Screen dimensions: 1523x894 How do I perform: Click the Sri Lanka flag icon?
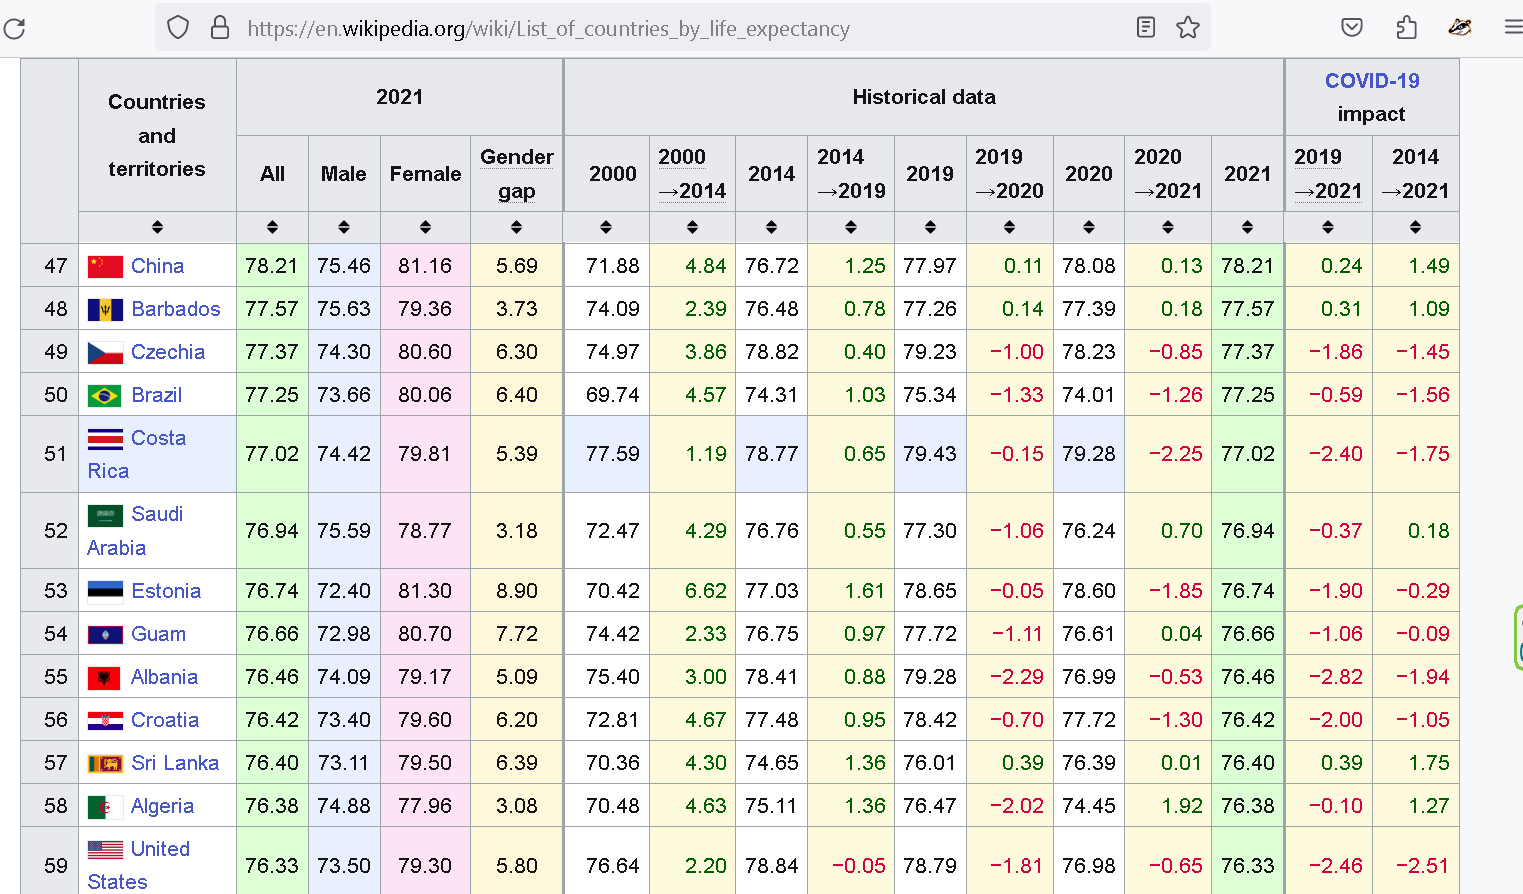[105, 763]
